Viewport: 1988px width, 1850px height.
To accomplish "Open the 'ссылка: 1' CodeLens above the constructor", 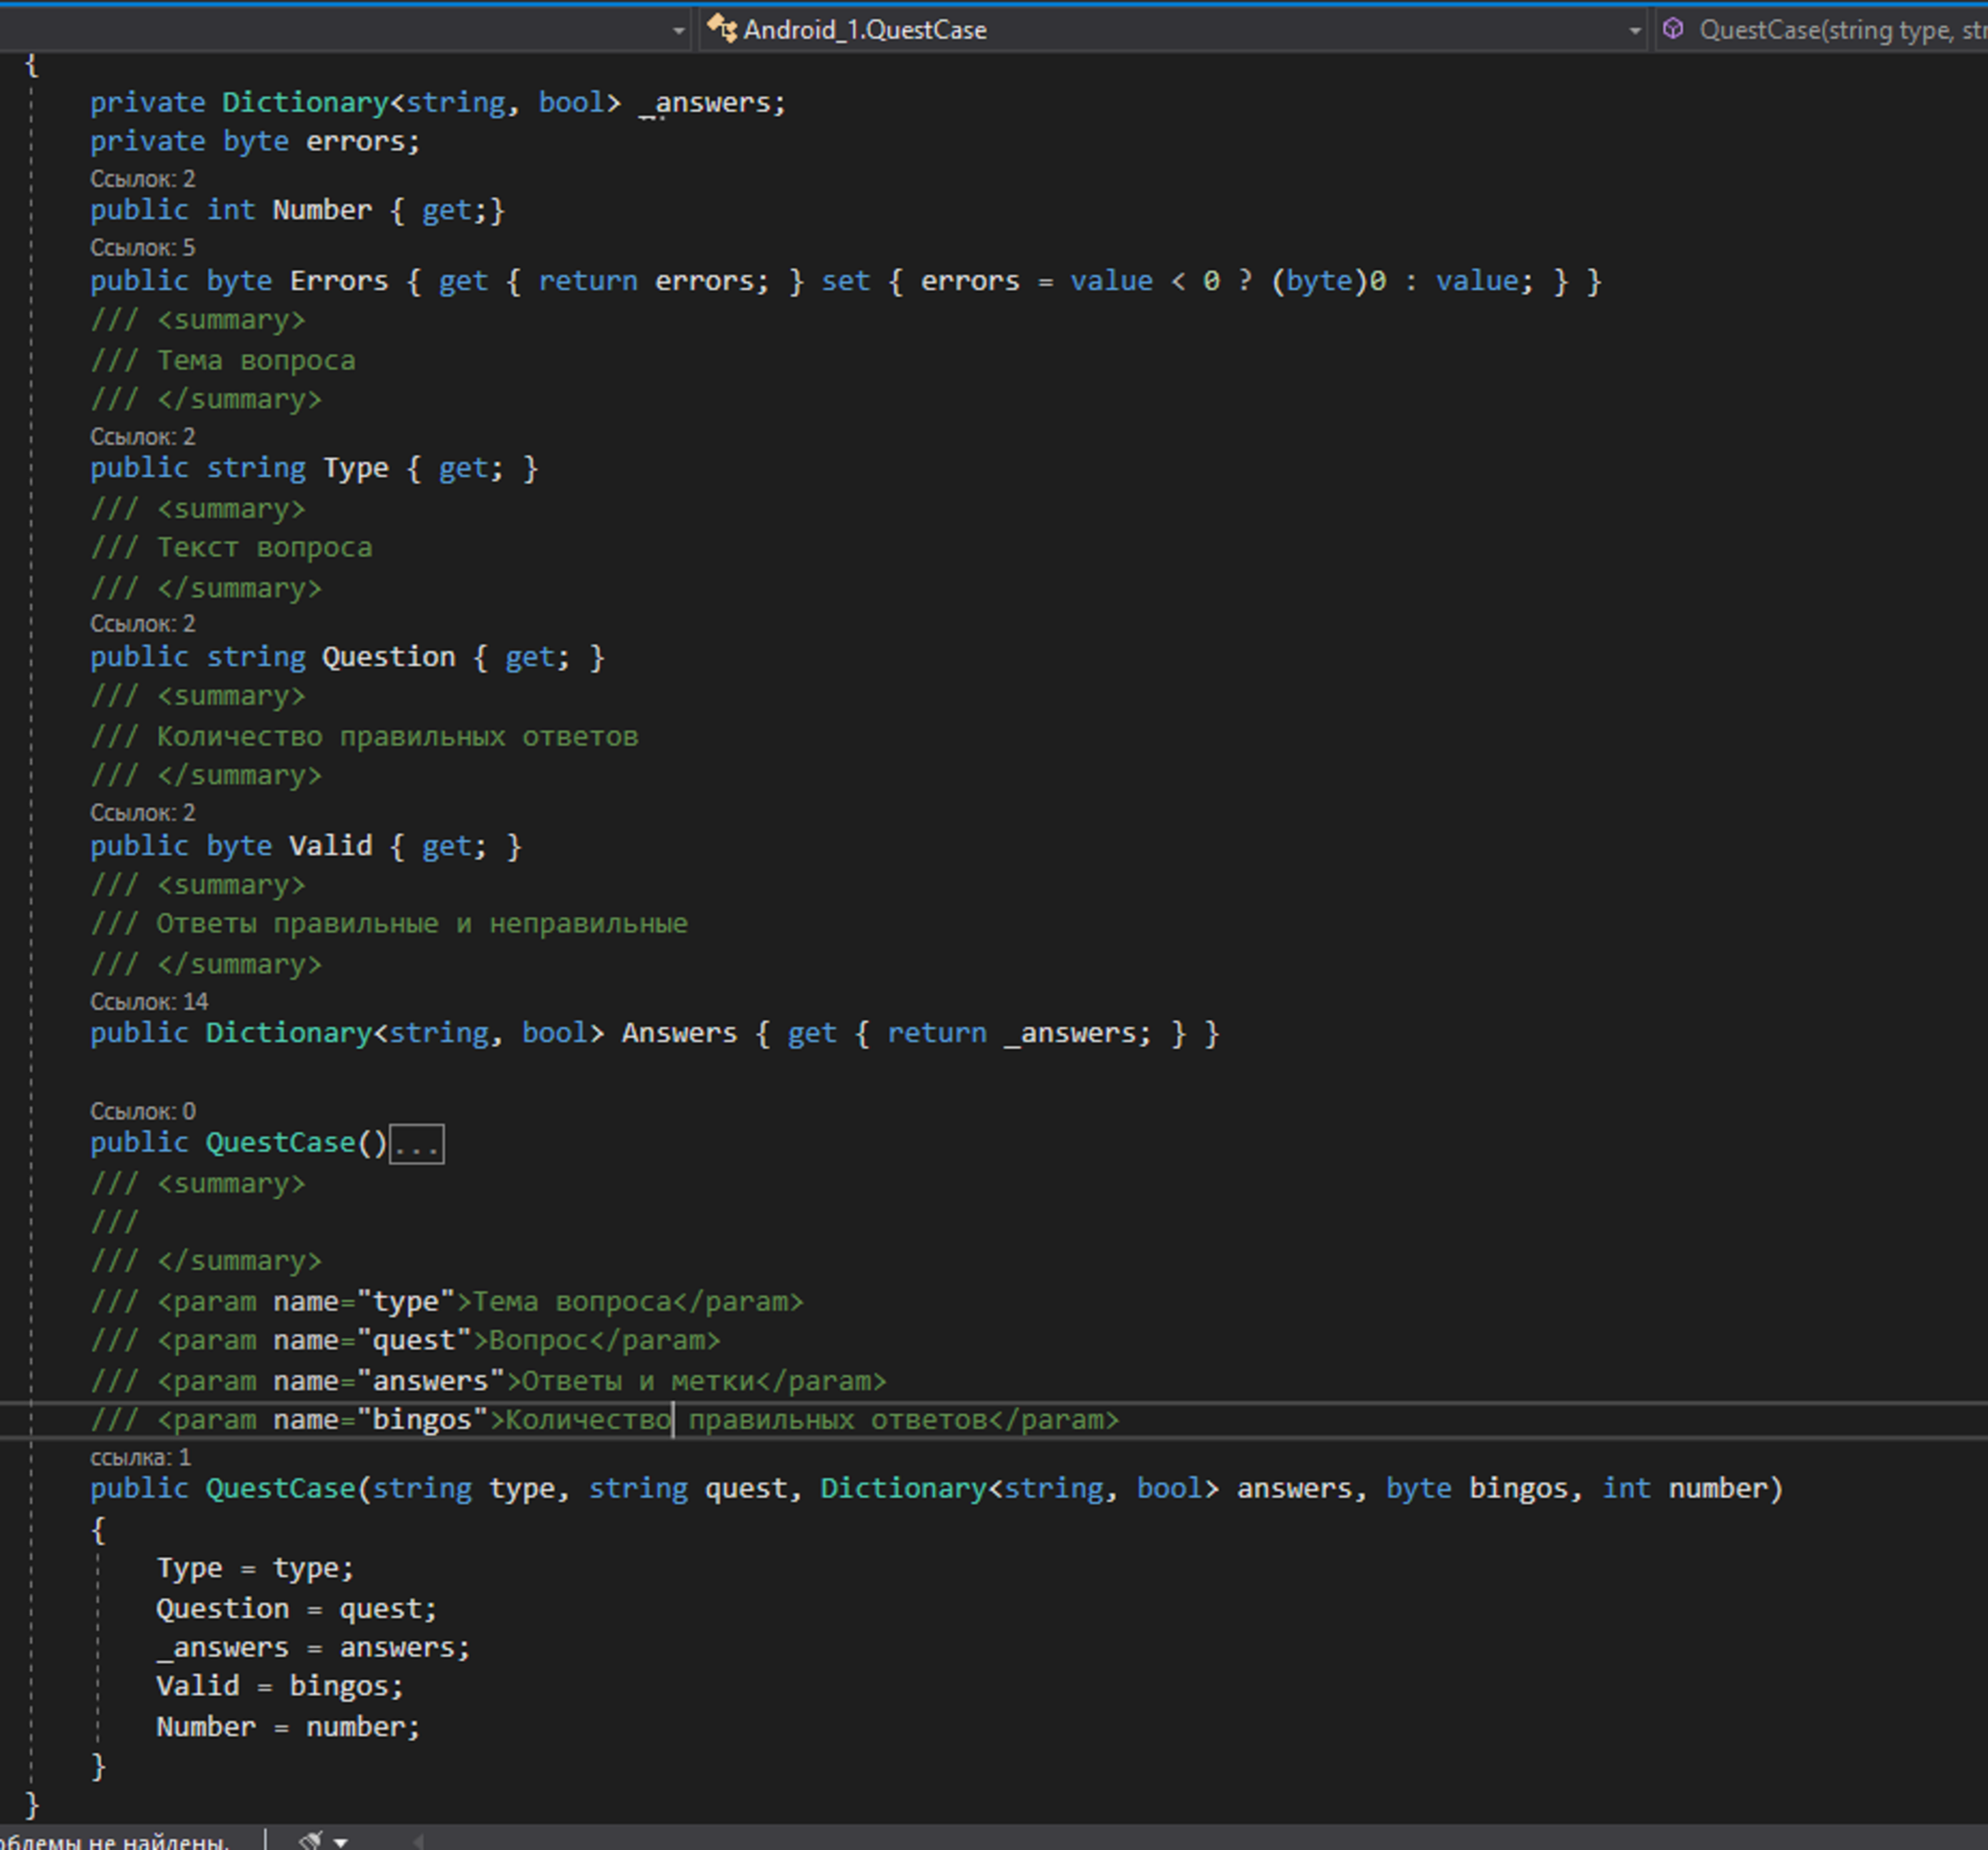I will [140, 1457].
